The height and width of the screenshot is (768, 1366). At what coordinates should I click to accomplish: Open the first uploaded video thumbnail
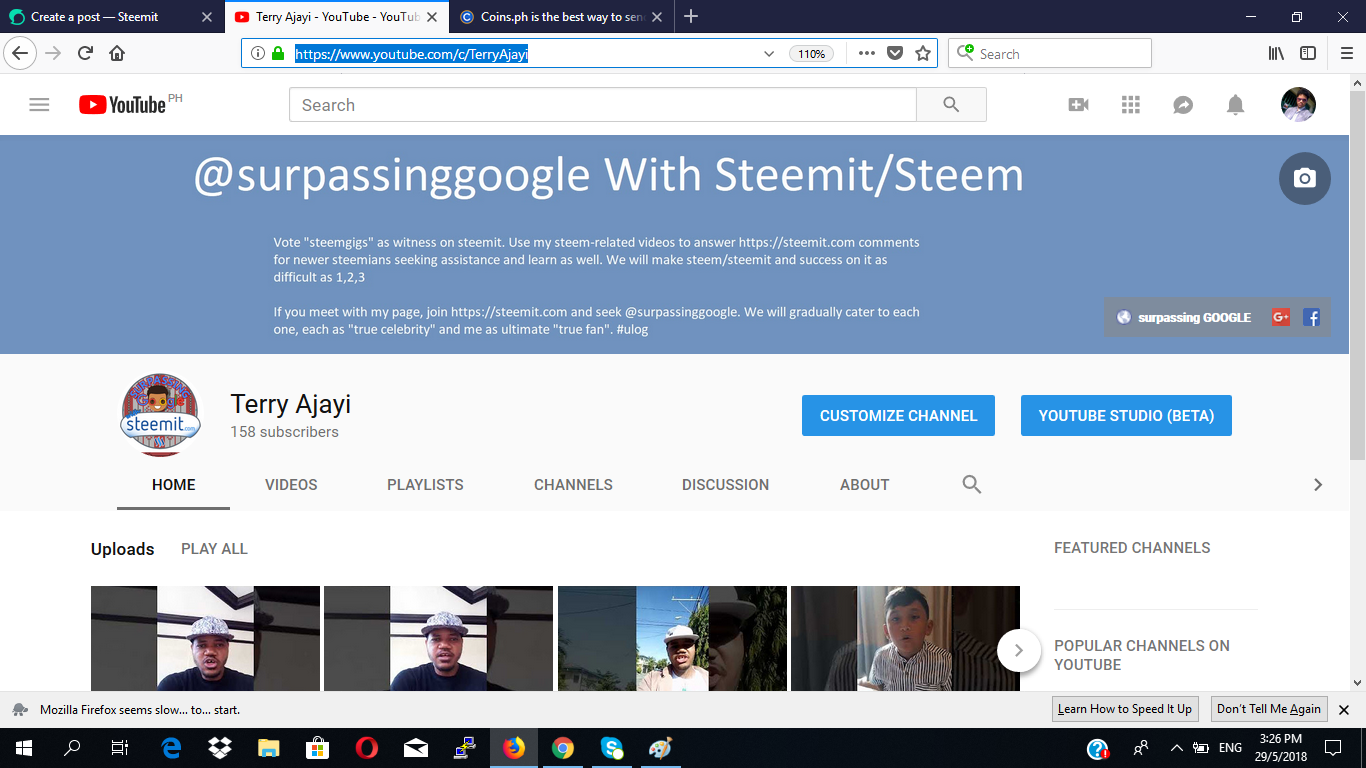[205, 638]
